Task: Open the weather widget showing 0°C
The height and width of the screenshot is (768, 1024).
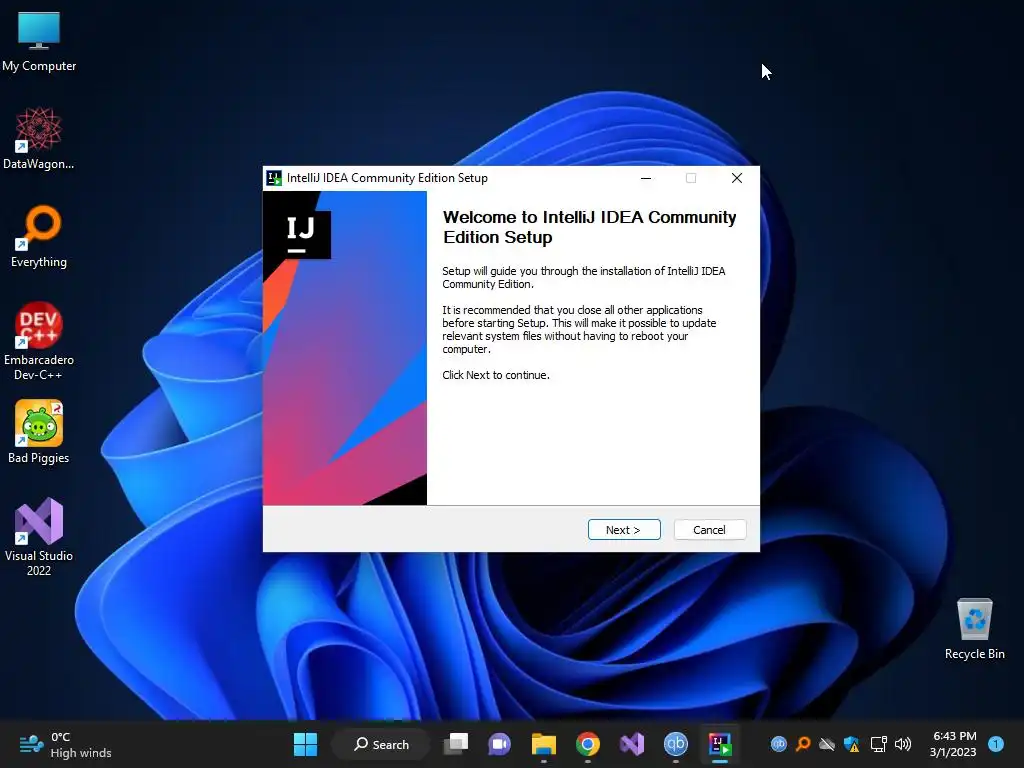Action: [65, 744]
